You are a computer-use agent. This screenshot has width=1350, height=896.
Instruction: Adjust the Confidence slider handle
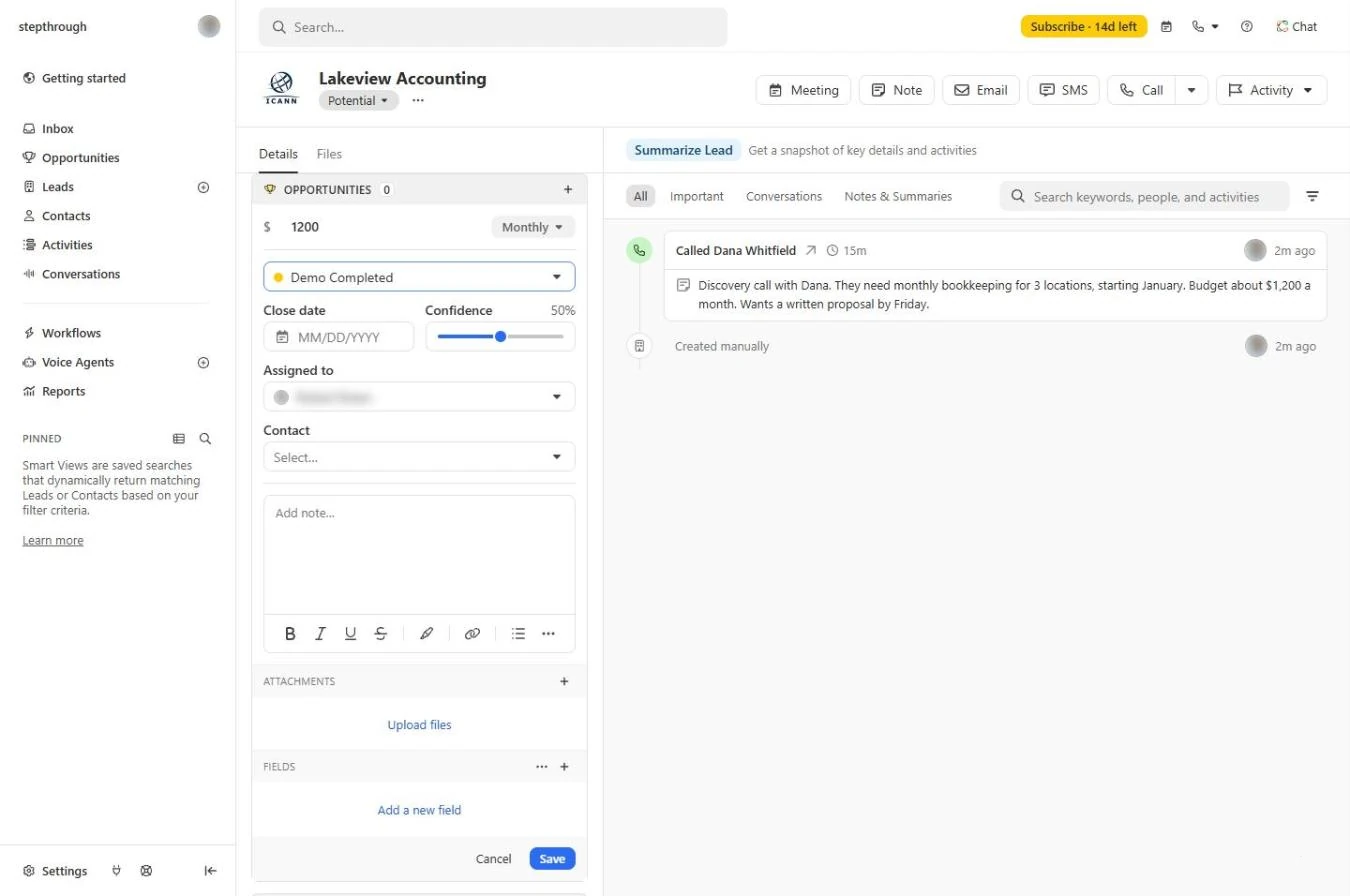(x=500, y=337)
